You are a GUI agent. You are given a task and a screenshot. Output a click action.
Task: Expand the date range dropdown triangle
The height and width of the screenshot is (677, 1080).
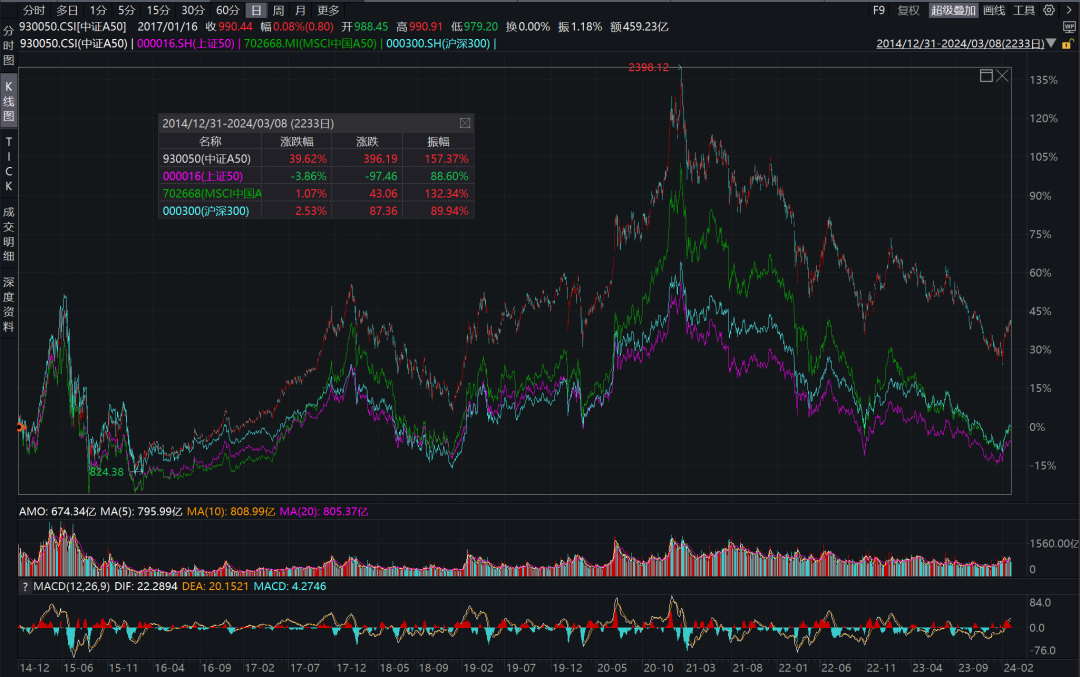pyautogui.click(x=1051, y=43)
